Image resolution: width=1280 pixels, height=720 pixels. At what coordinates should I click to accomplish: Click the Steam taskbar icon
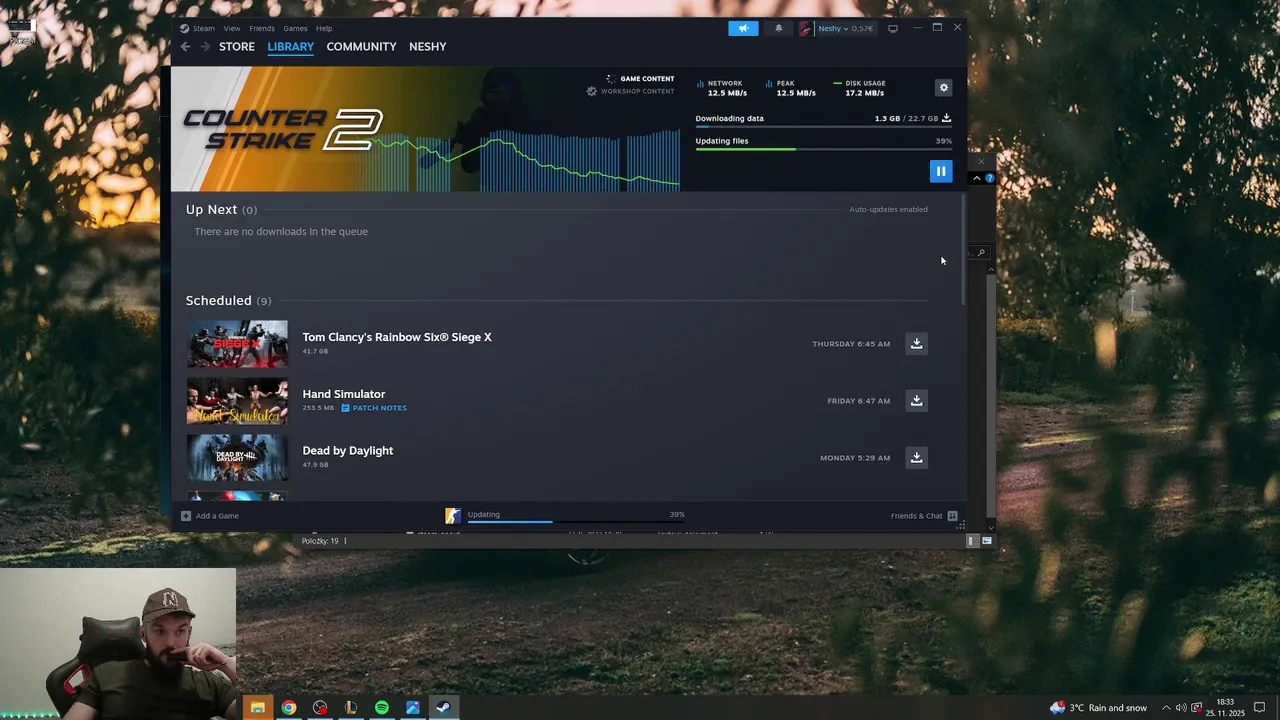point(443,708)
